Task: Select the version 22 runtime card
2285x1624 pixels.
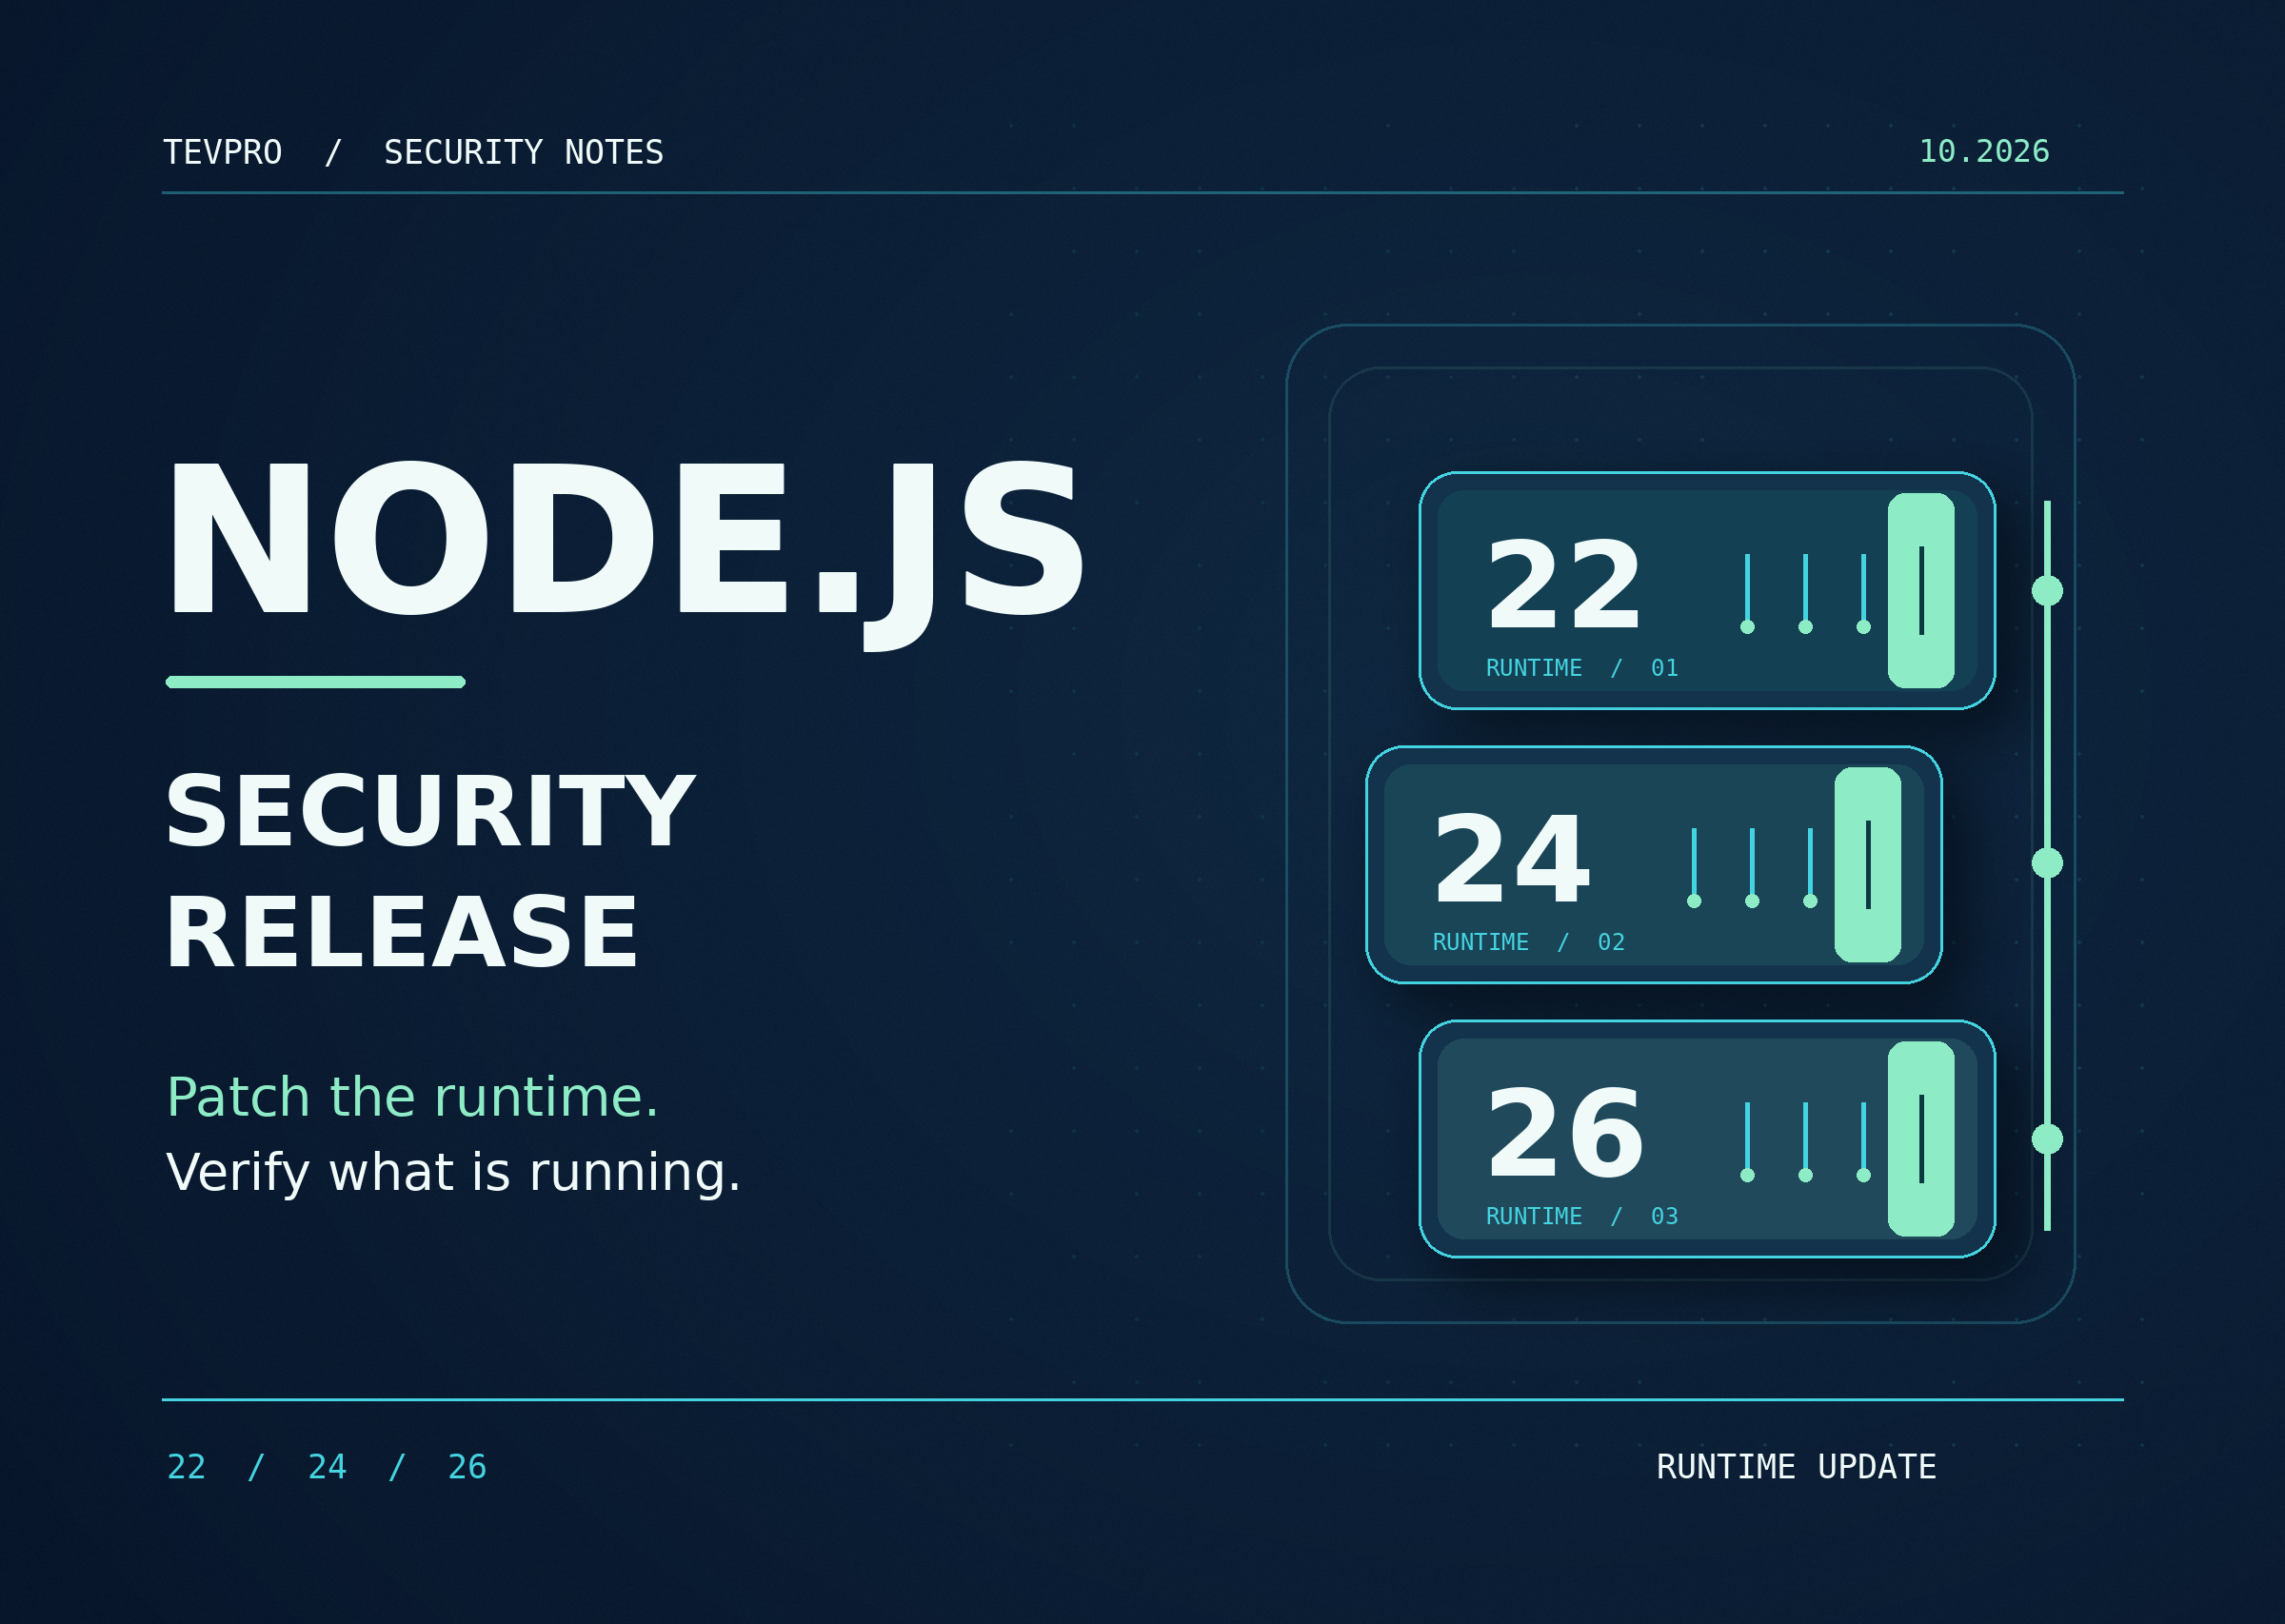Action: tap(1707, 591)
